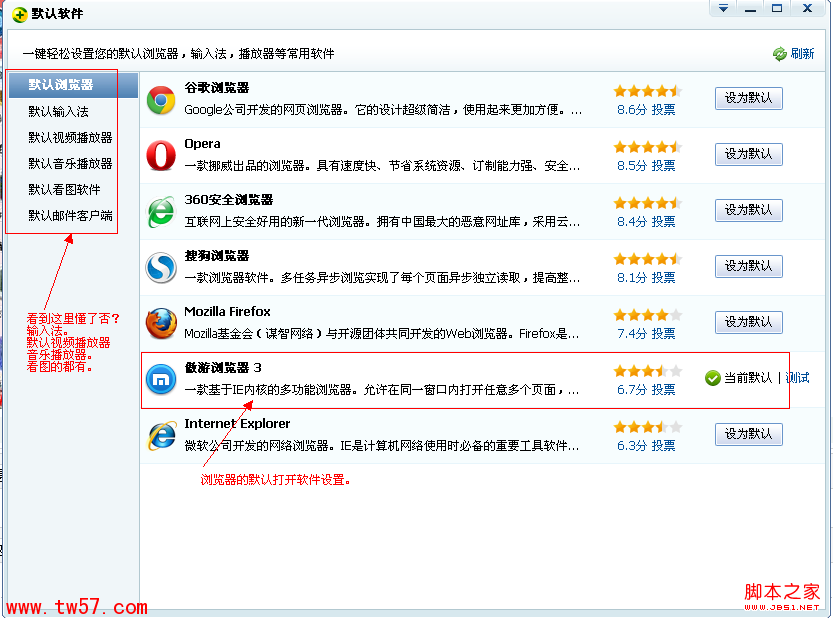Viewport: 833px width, 618px height.
Task: Click the 6.7分 score text
Action: click(x=632, y=390)
